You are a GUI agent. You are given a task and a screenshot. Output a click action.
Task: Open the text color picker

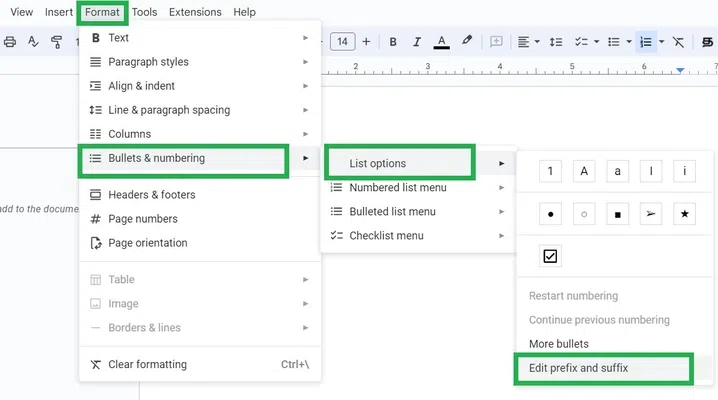point(442,42)
